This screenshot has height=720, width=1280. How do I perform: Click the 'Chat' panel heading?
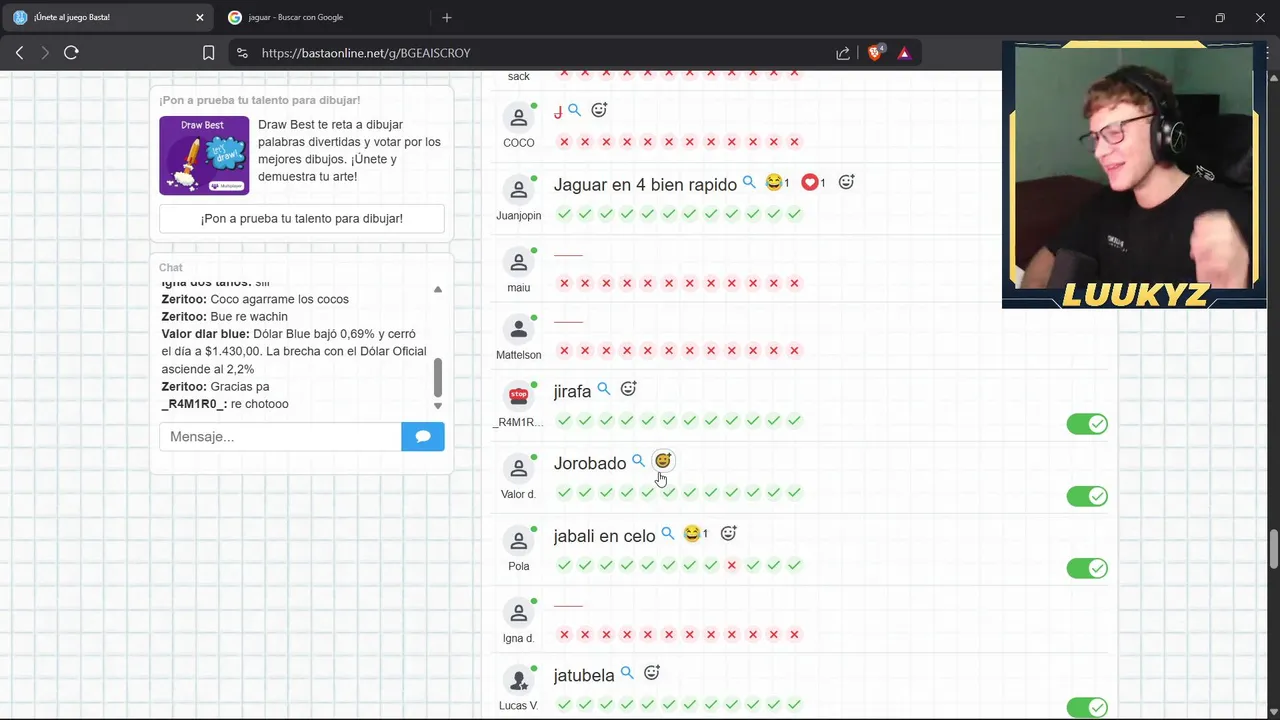[x=171, y=267]
